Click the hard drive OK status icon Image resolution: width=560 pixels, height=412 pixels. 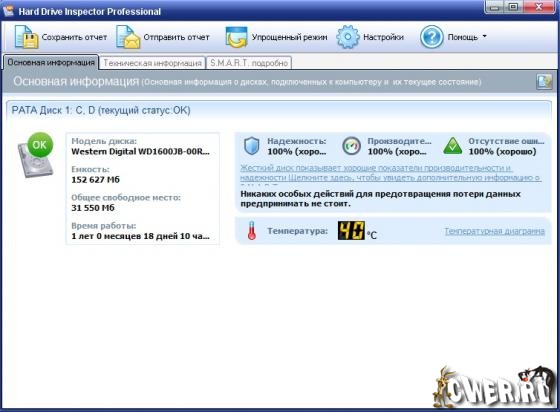(x=36, y=155)
